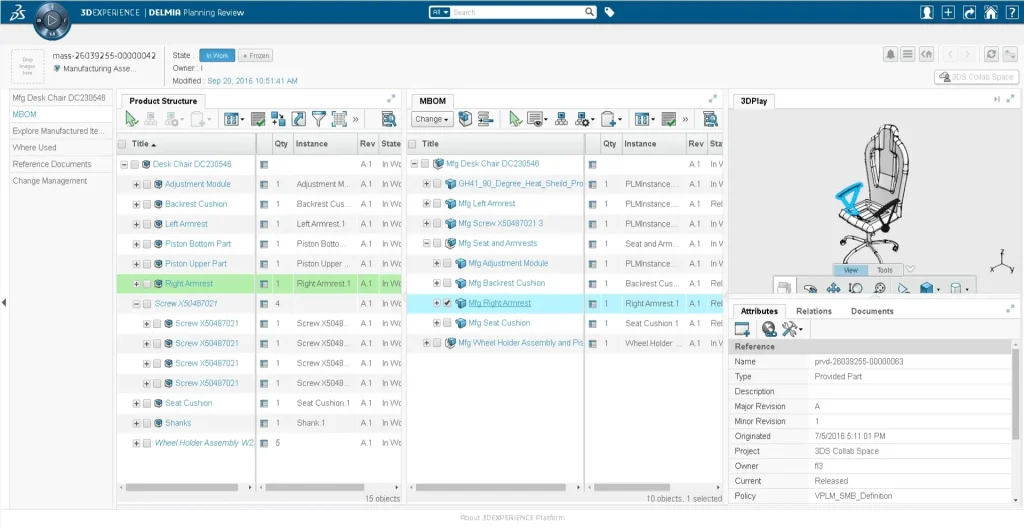Open the Adjustment Module link

(197, 184)
